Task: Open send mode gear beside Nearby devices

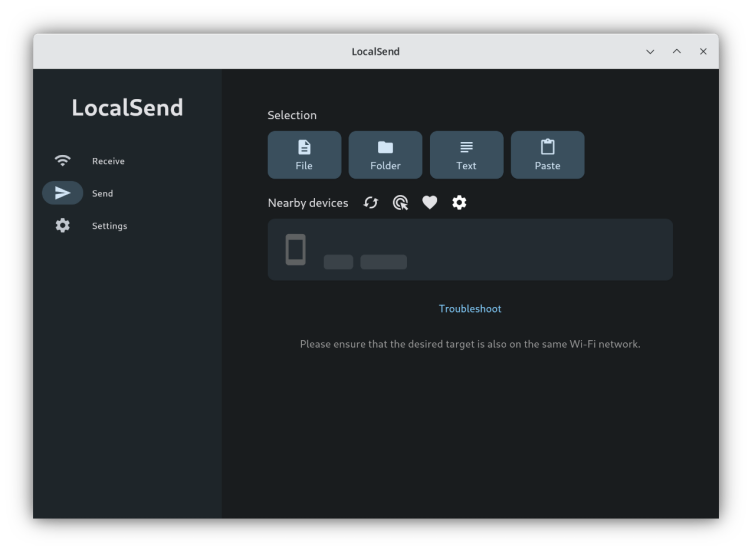Action: tap(459, 203)
